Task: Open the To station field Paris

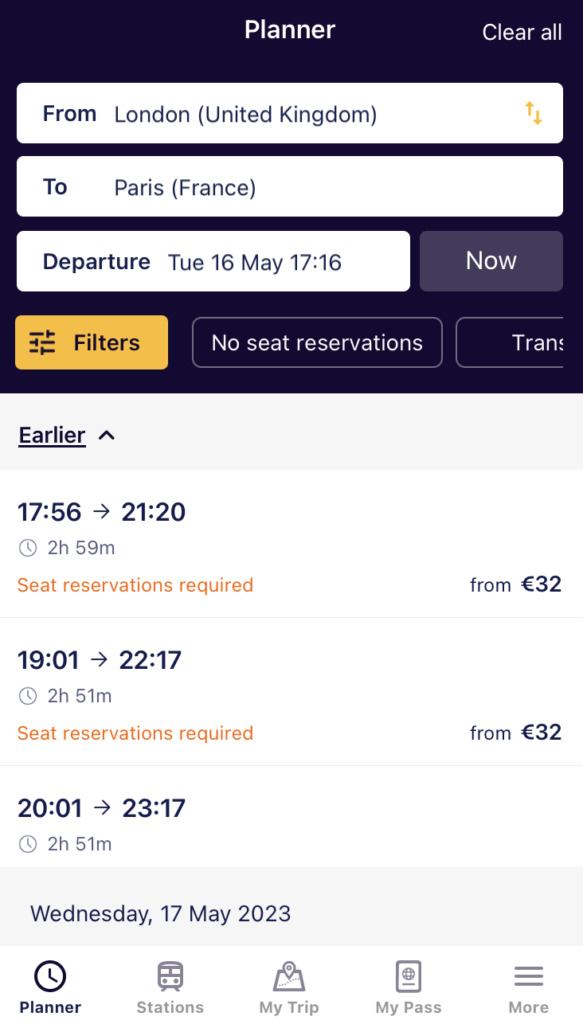Action: (x=290, y=187)
